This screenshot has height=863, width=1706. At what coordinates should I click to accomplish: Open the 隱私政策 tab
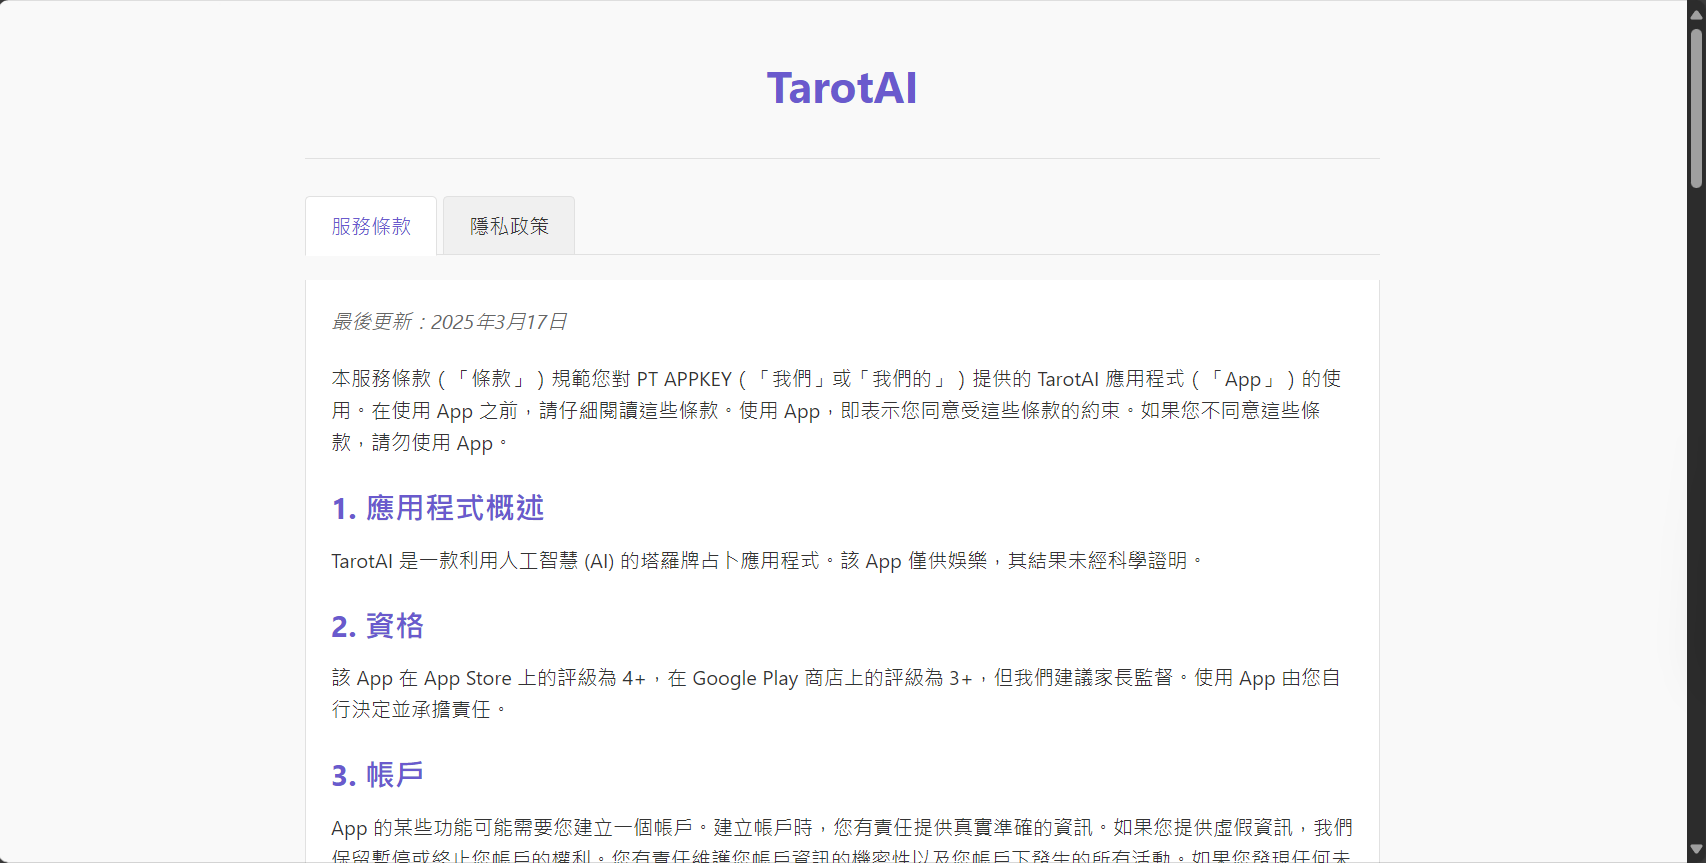(x=509, y=226)
